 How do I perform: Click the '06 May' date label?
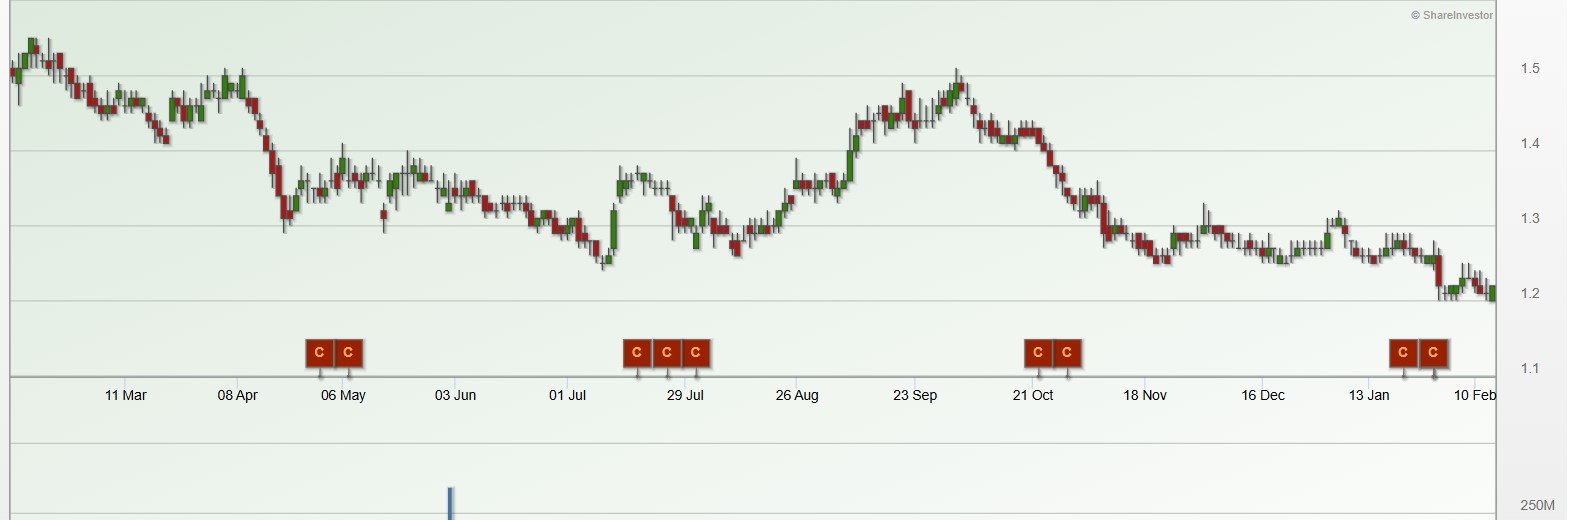(x=343, y=395)
